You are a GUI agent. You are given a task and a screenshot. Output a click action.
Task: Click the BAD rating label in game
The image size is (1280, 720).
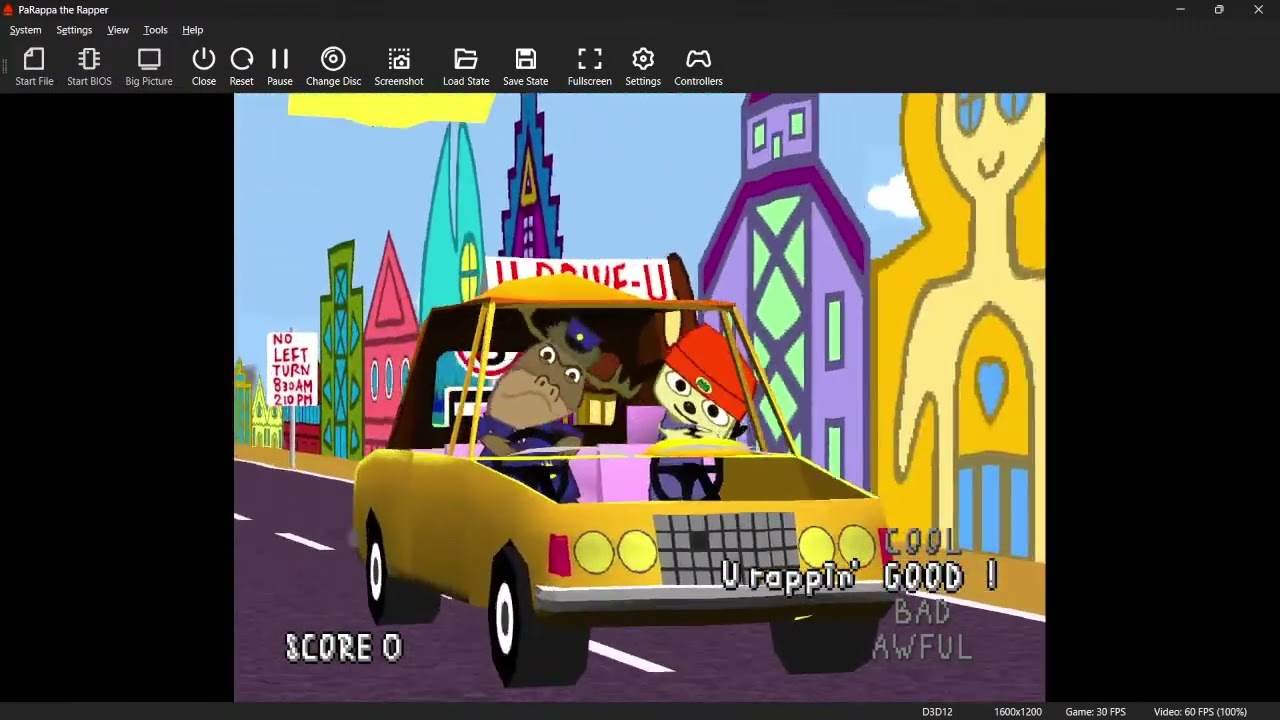click(x=922, y=611)
